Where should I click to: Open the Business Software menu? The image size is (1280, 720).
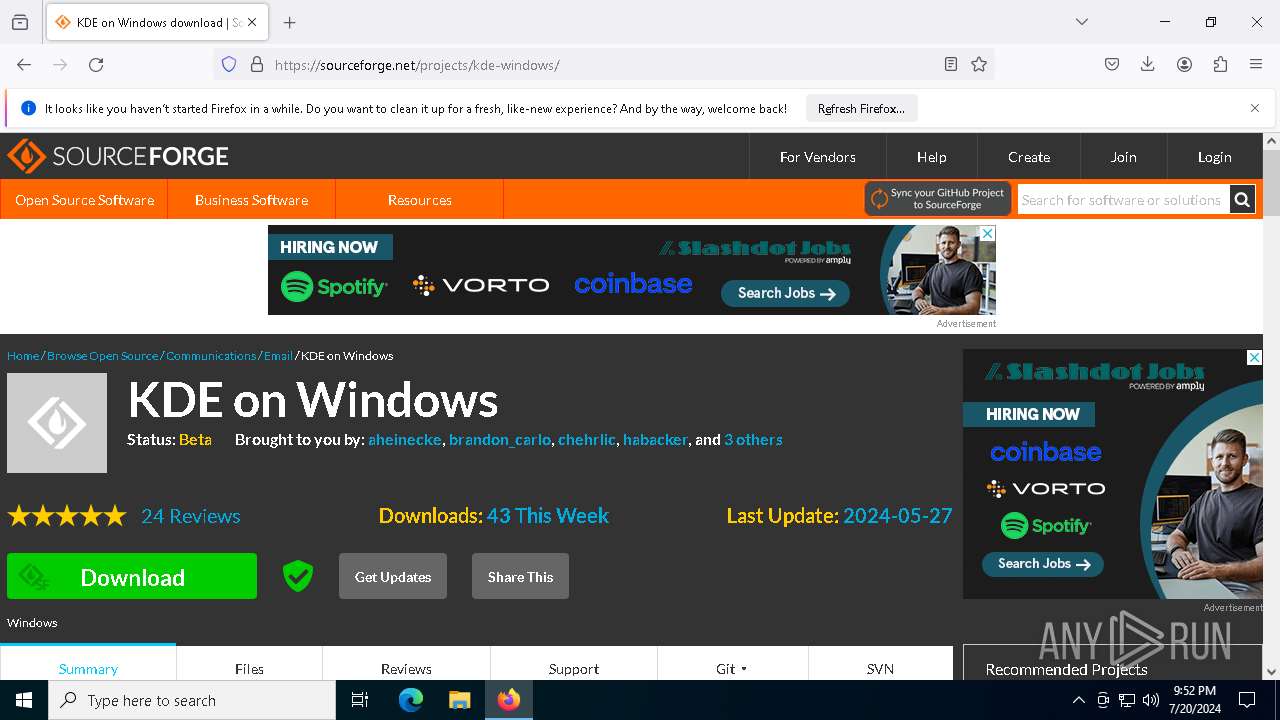[x=251, y=200]
